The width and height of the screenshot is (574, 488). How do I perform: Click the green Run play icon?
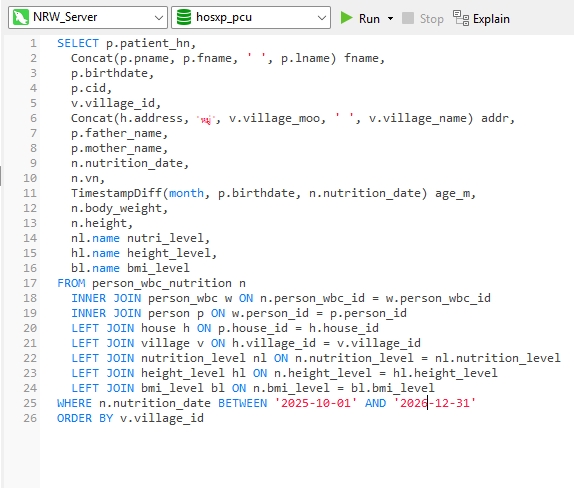(x=346, y=18)
